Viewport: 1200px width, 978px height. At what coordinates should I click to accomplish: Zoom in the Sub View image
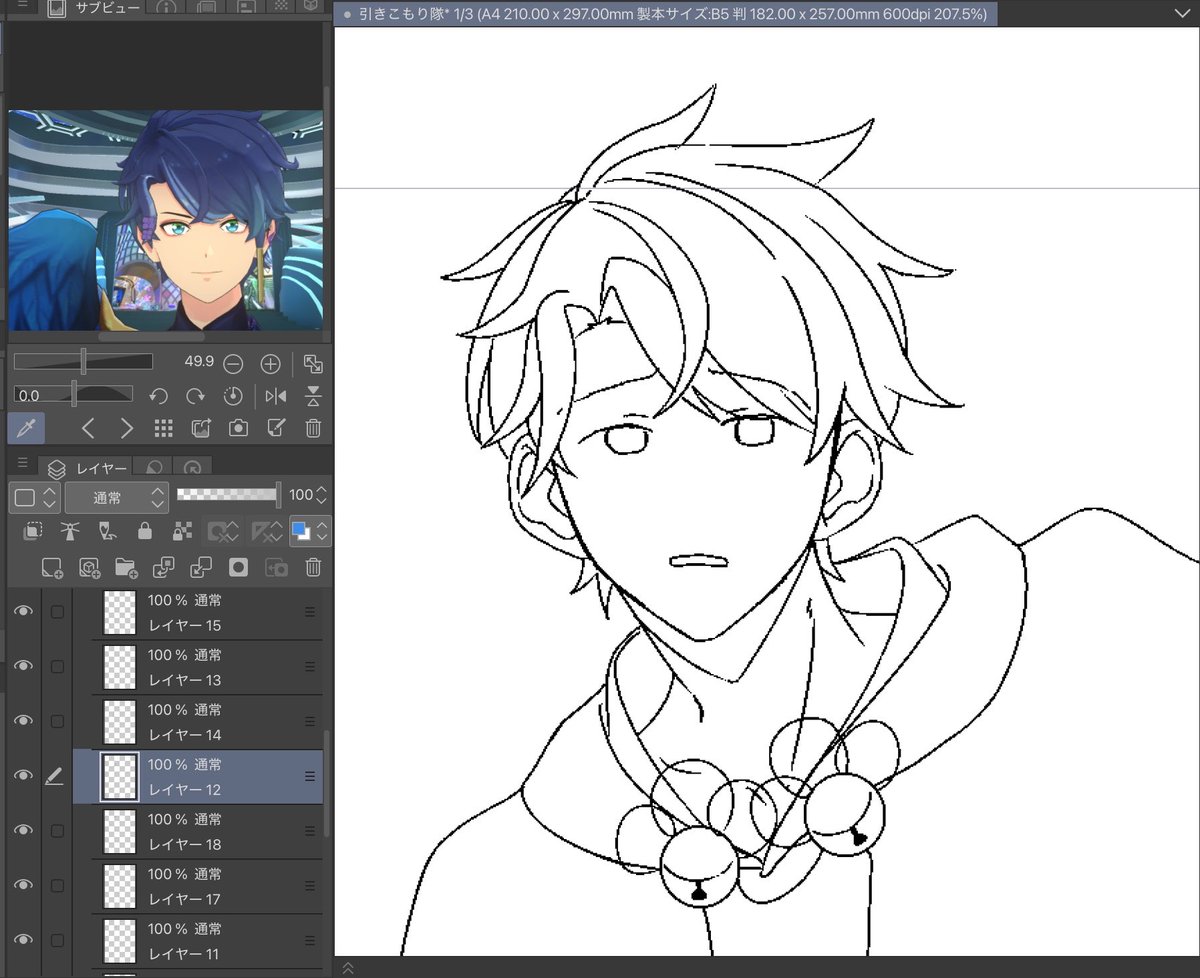pos(270,364)
